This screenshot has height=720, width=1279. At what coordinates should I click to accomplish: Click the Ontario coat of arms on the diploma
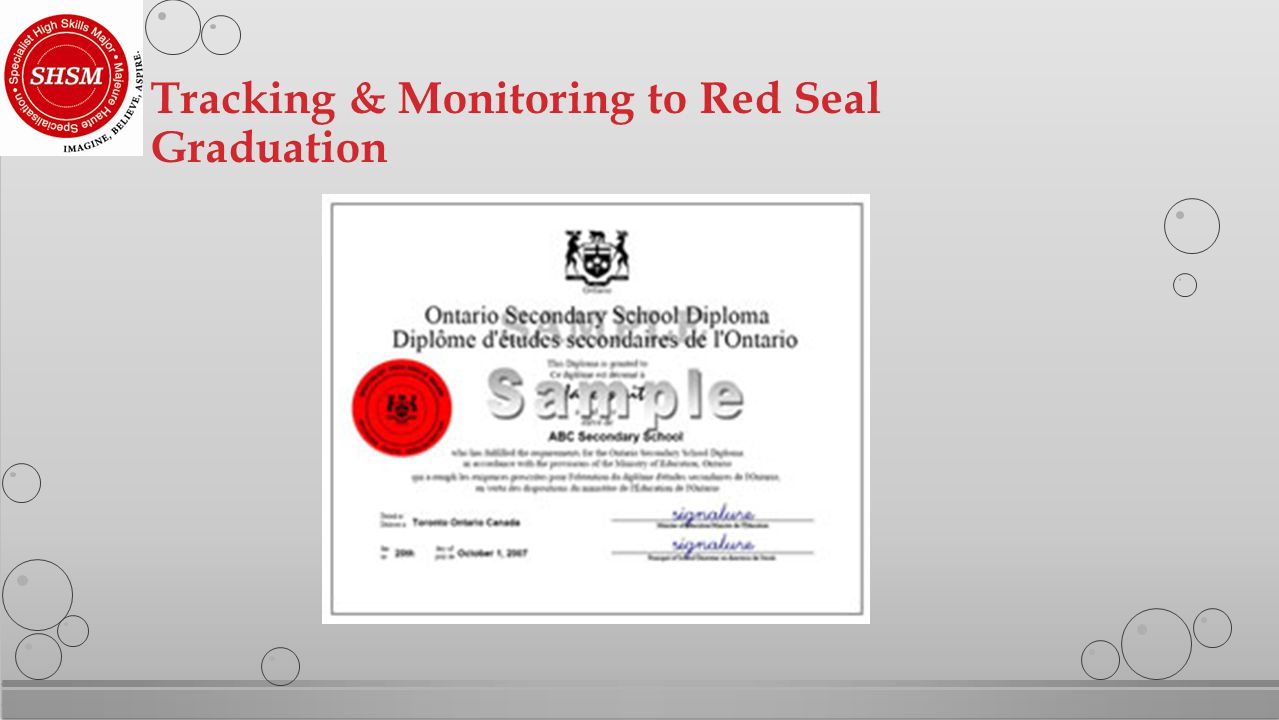tap(596, 258)
